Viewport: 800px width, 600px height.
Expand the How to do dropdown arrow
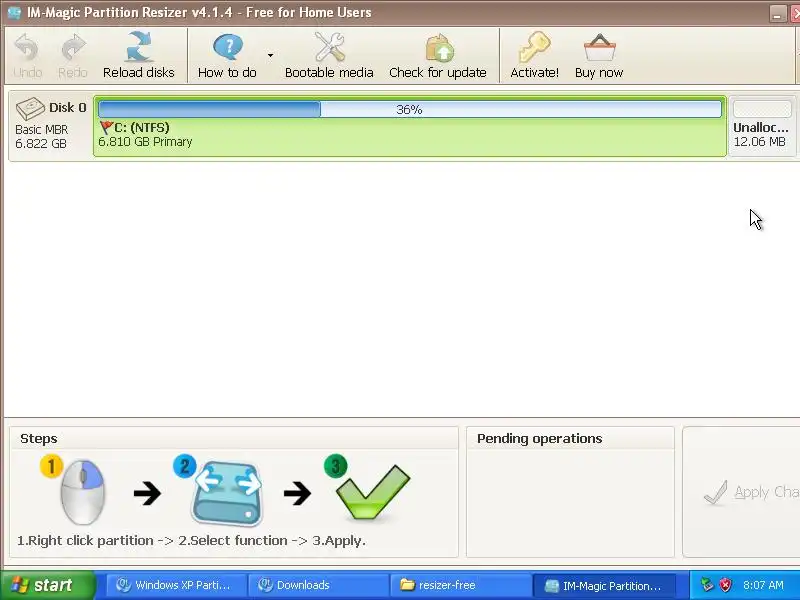pos(270,55)
